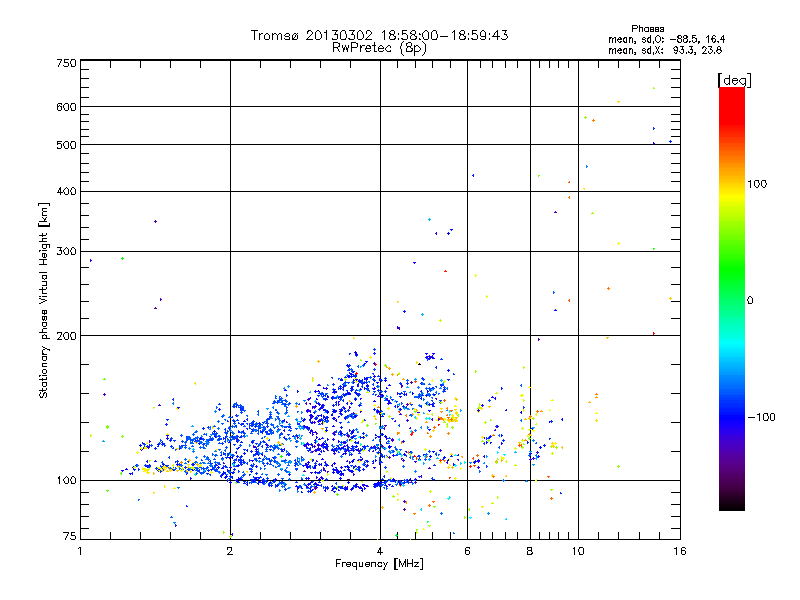The width and height of the screenshot is (800, 600).
Task: Click the '[deg]' colorbar unit label
Action: (x=734, y=80)
